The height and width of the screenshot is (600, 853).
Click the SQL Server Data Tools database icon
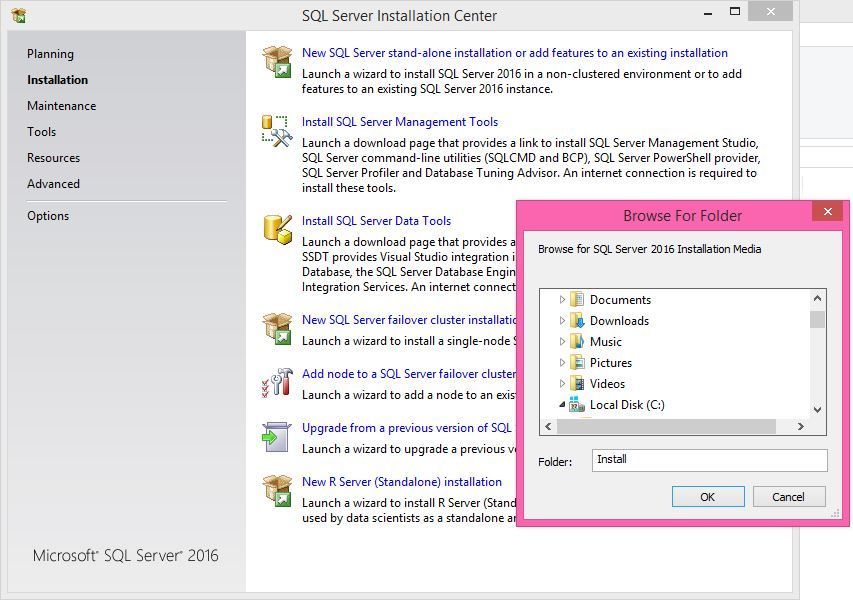point(279,228)
